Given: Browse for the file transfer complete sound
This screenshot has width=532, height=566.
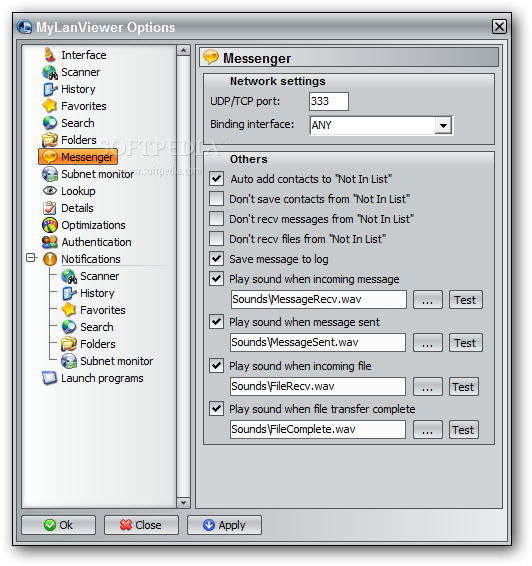Looking at the screenshot, I should [x=428, y=430].
